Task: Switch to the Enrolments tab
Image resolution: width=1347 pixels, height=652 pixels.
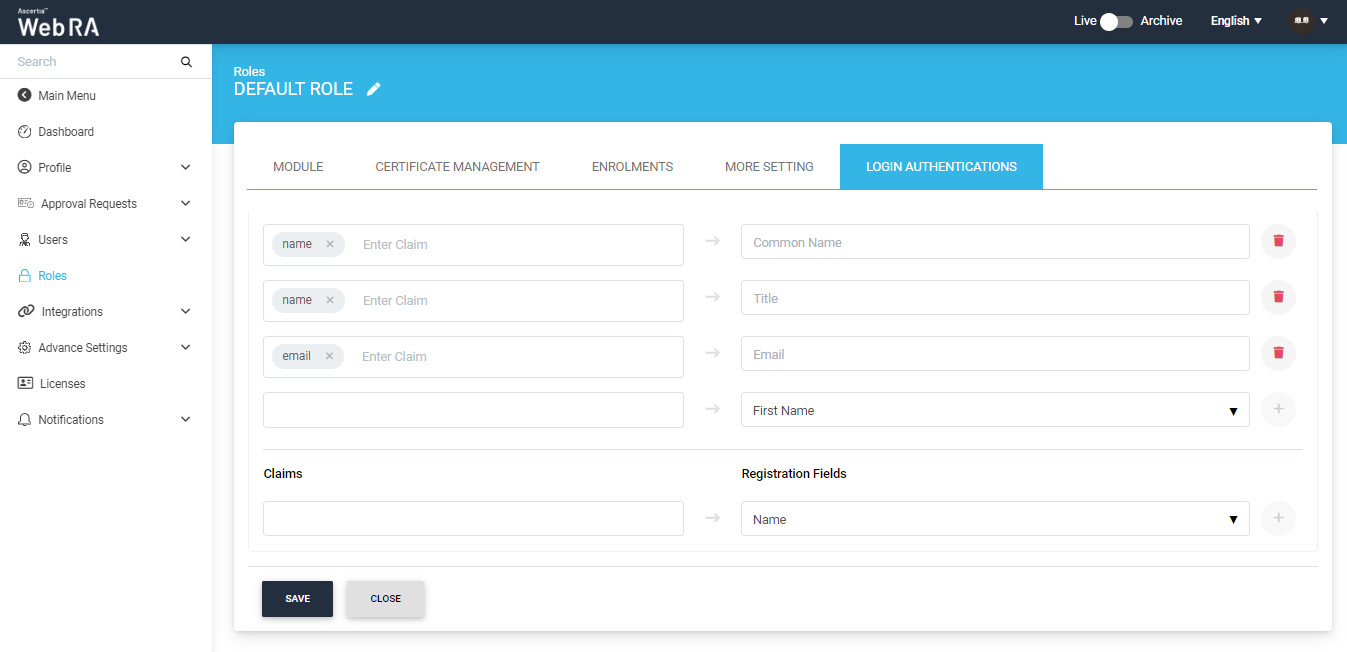Action: click(x=632, y=167)
